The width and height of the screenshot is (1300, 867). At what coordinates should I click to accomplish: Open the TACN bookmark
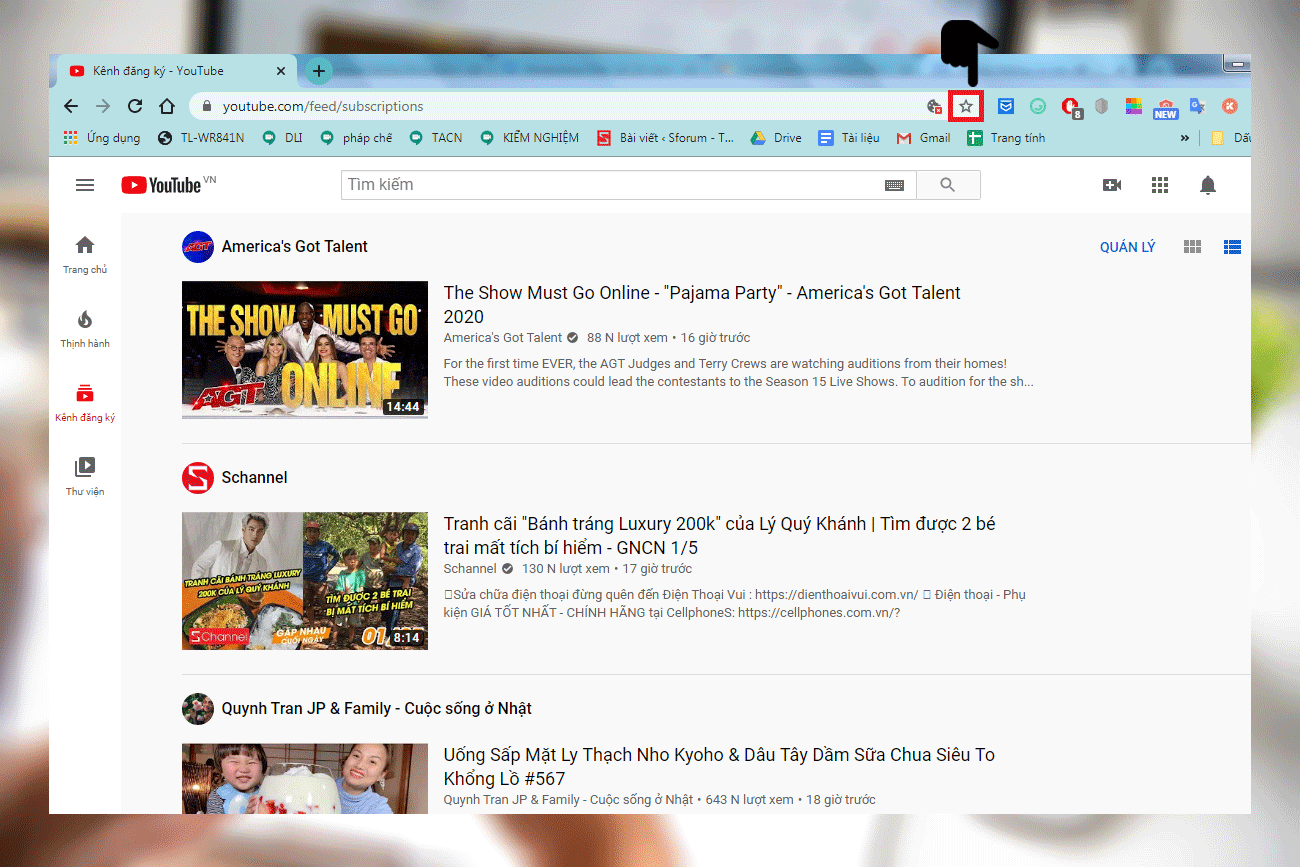436,138
